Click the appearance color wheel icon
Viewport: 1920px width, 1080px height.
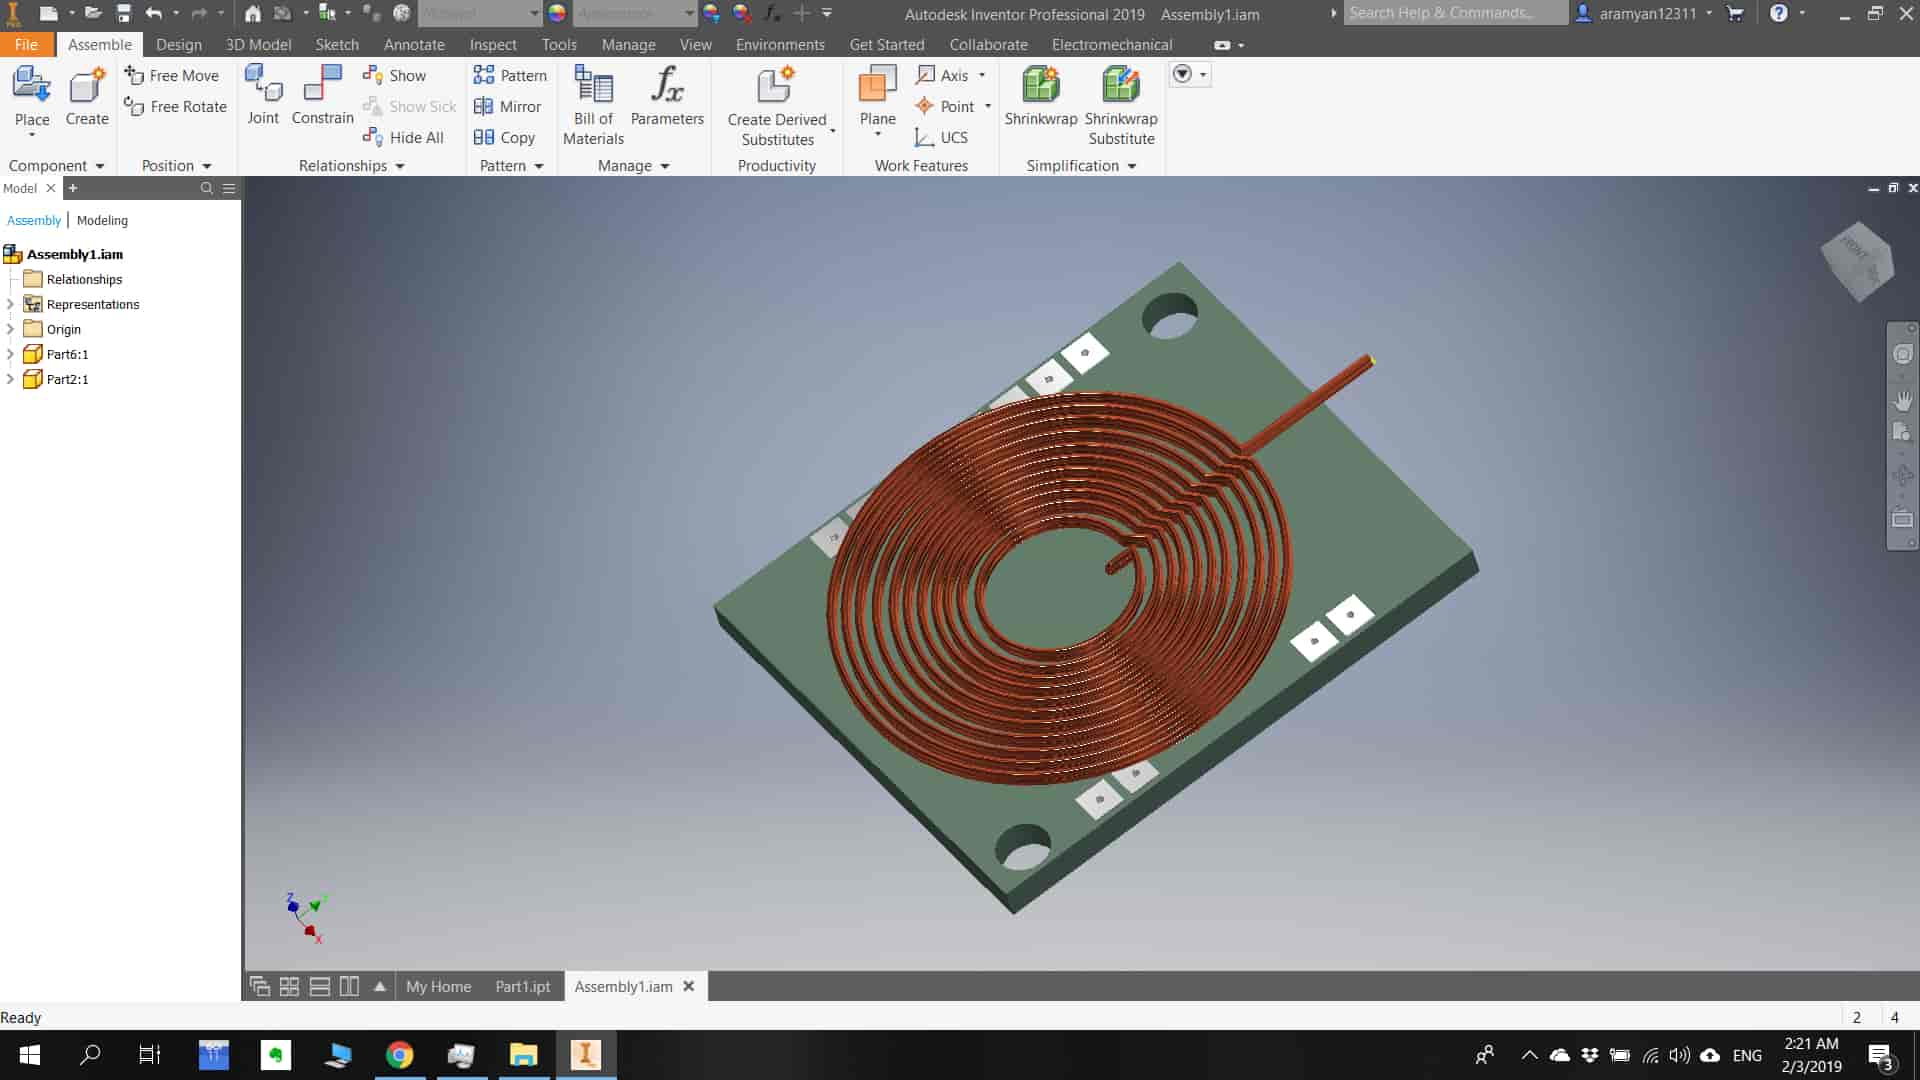point(557,14)
